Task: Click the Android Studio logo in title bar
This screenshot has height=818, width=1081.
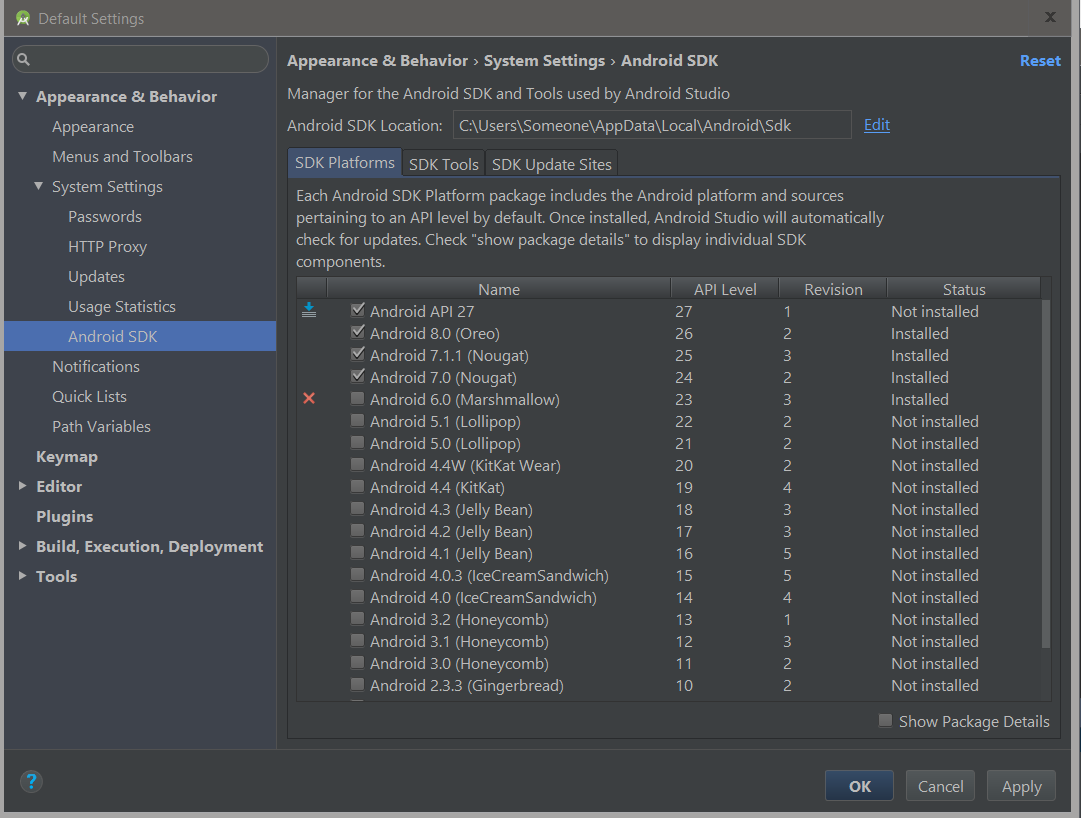Action: pyautogui.click(x=23, y=19)
